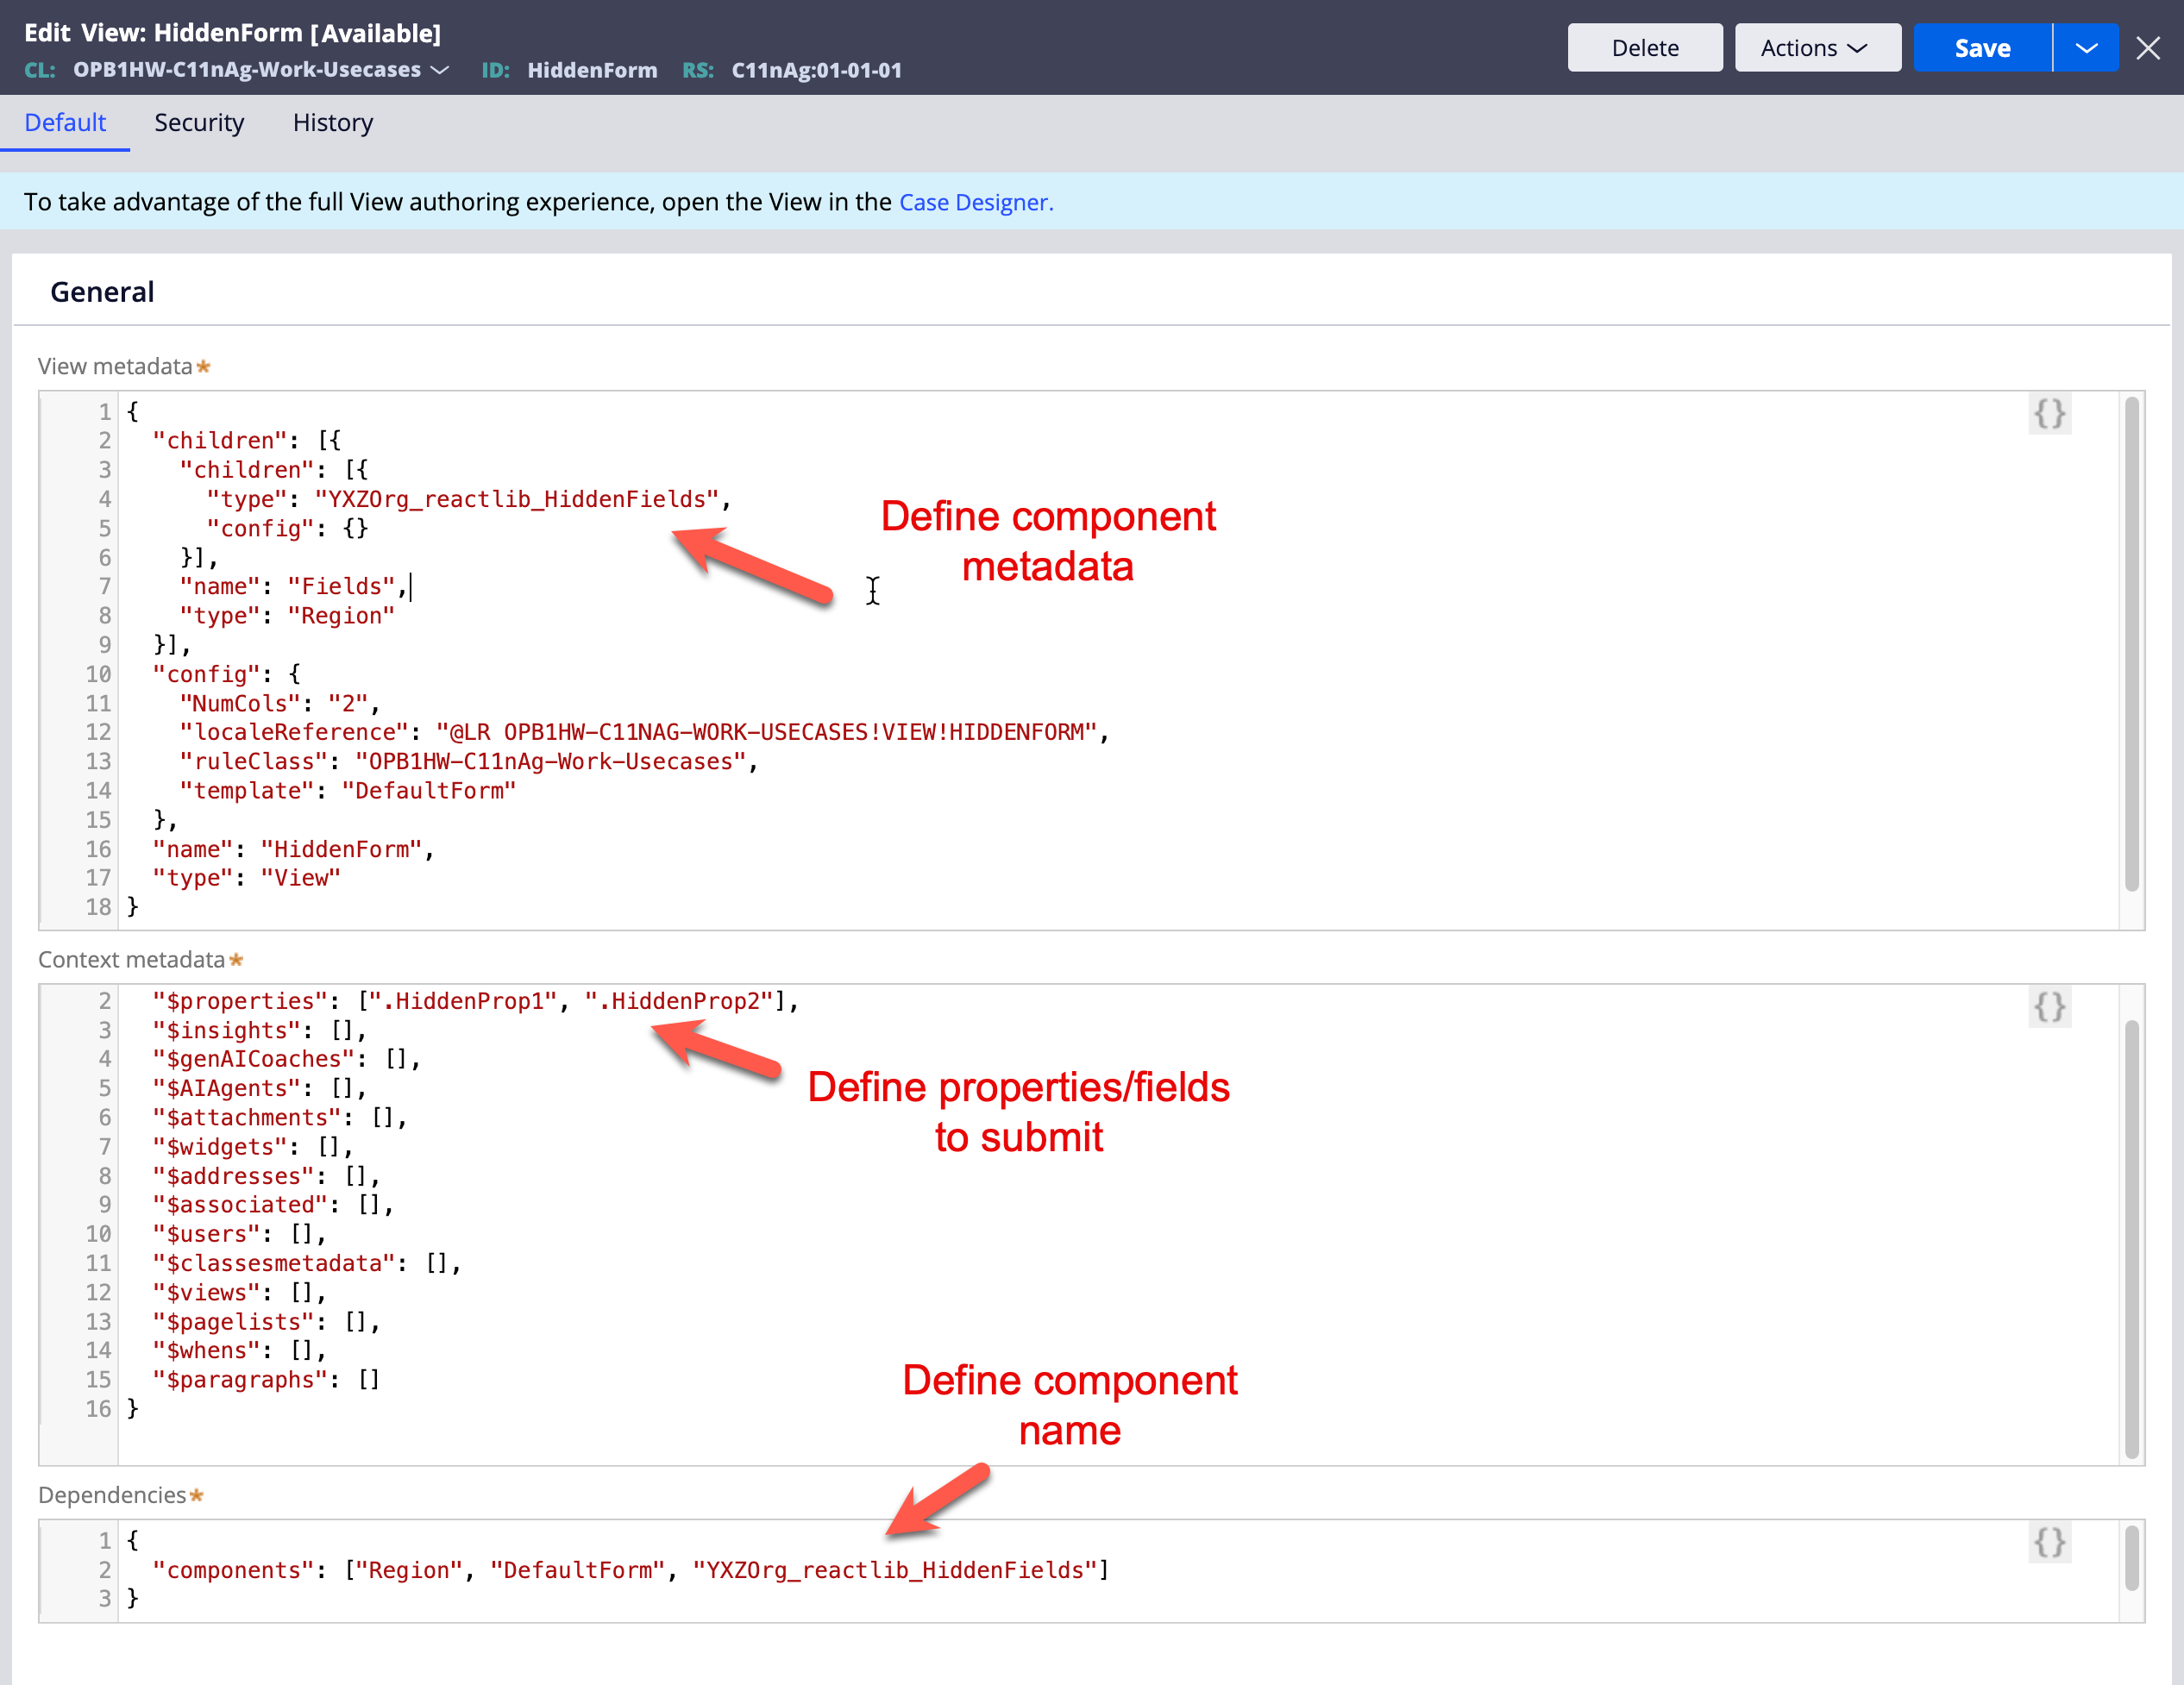Click the "$properties" line in Context metadata
The height and width of the screenshot is (1685, 2184).
(x=475, y=1001)
